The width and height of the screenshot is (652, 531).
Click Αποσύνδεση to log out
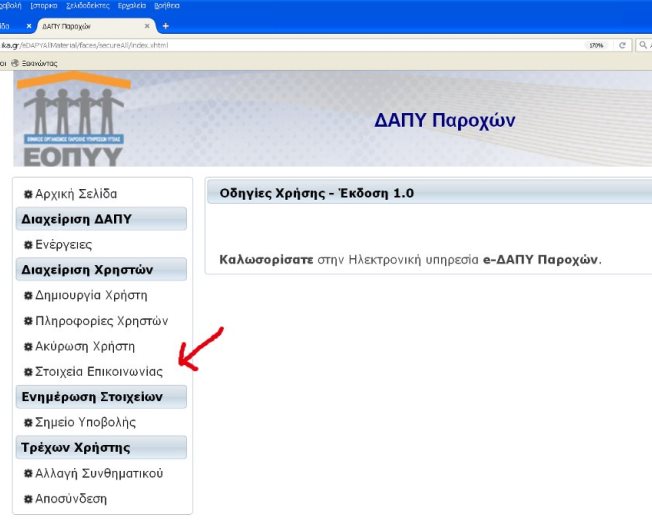pos(71,499)
